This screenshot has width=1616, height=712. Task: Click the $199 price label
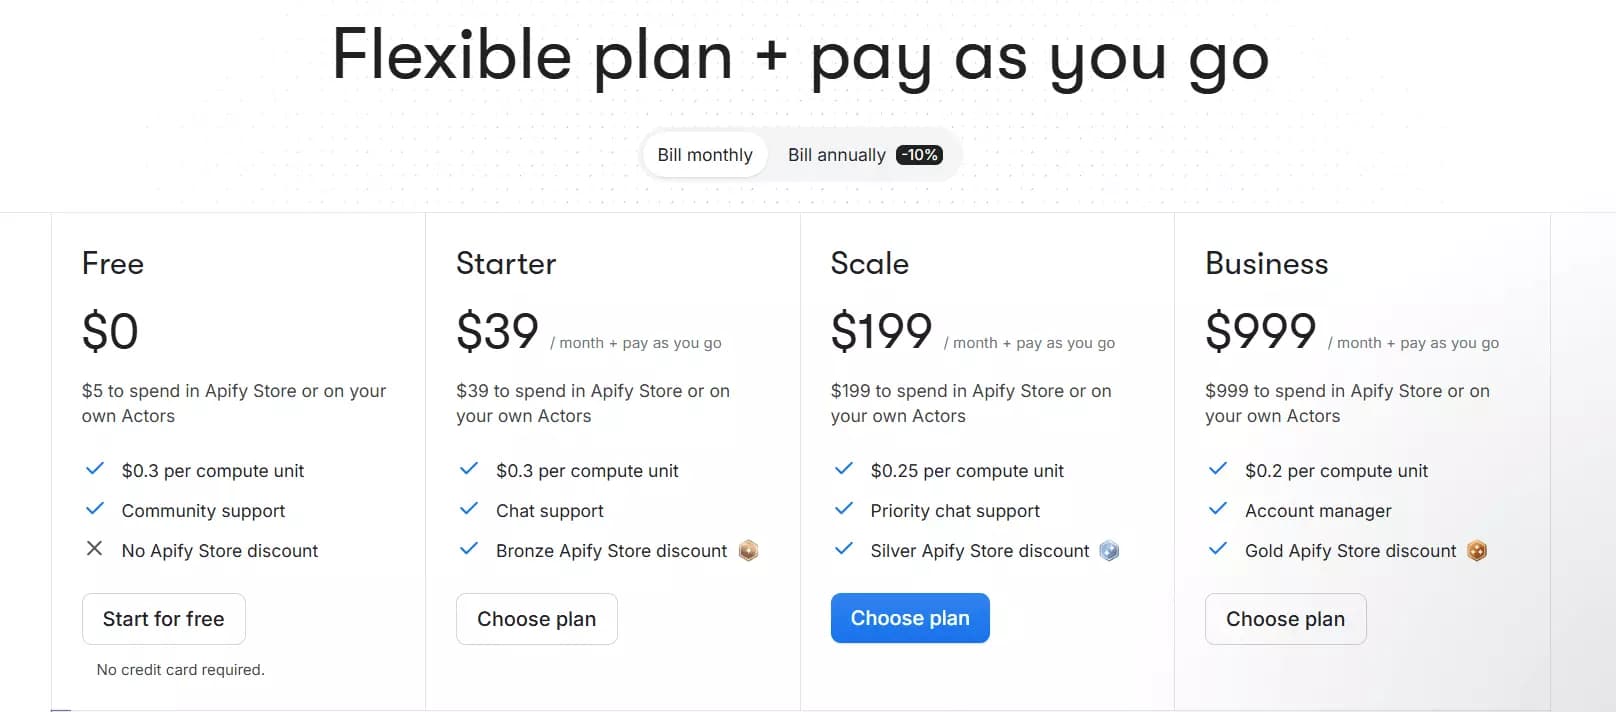(882, 331)
